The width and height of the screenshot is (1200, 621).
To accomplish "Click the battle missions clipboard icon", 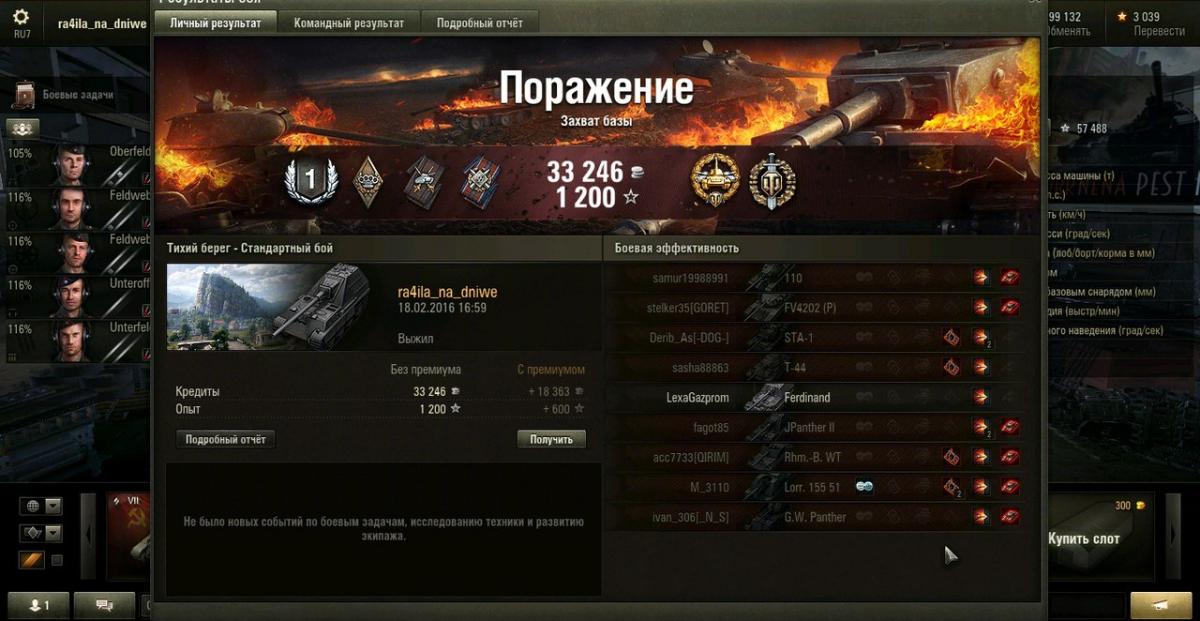I will (26, 95).
